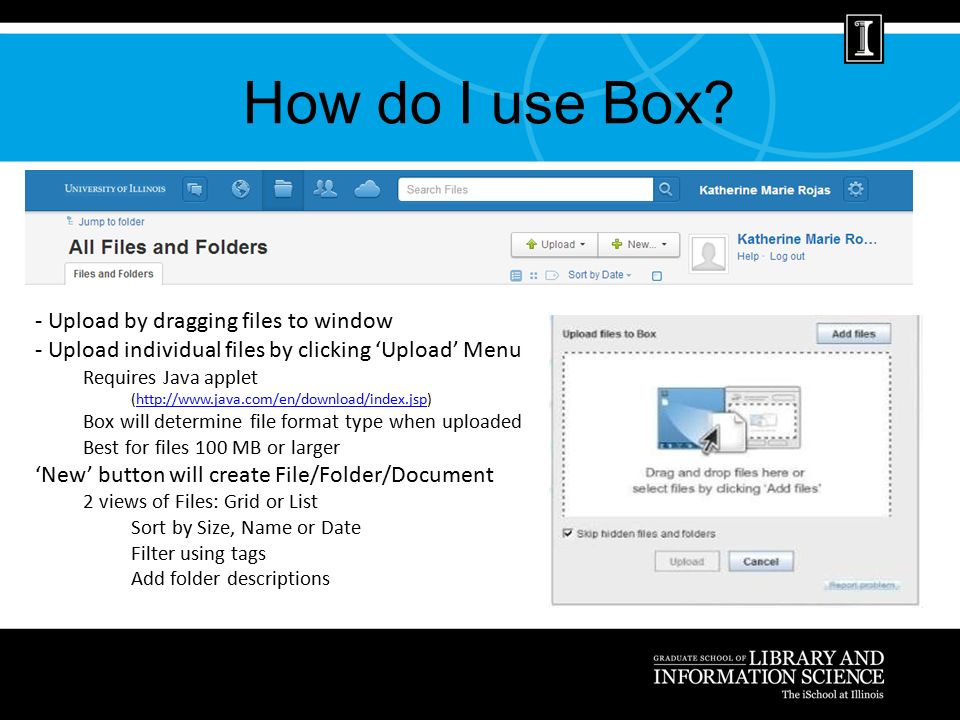Open the contacts people icon

point(325,189)
